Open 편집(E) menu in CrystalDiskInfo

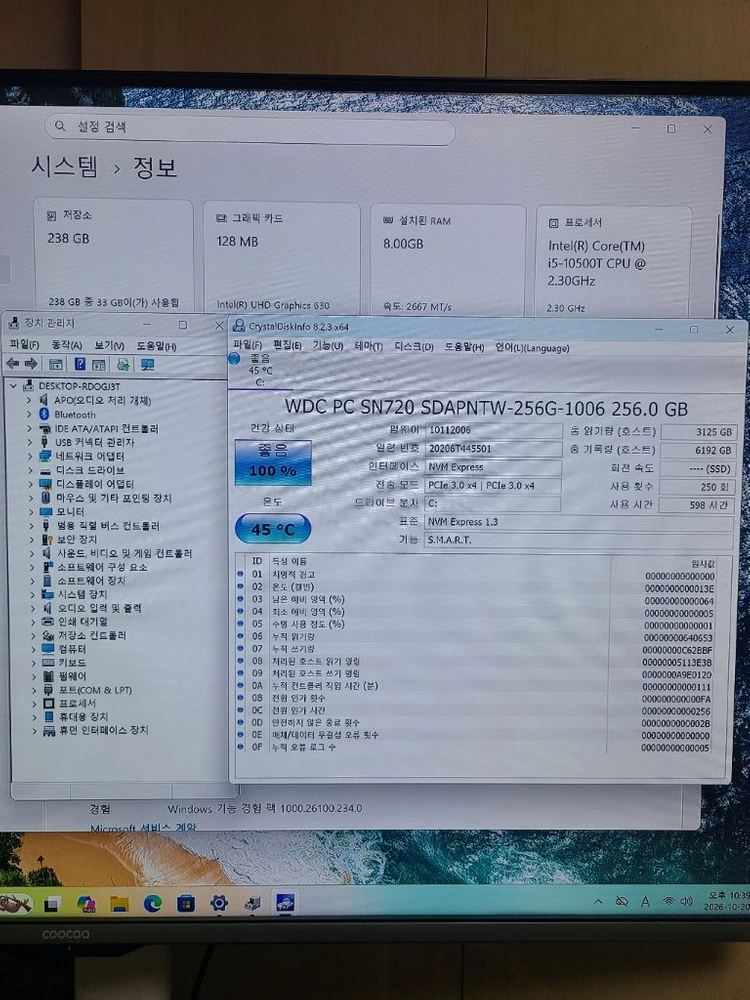click(x=287, y=346)
